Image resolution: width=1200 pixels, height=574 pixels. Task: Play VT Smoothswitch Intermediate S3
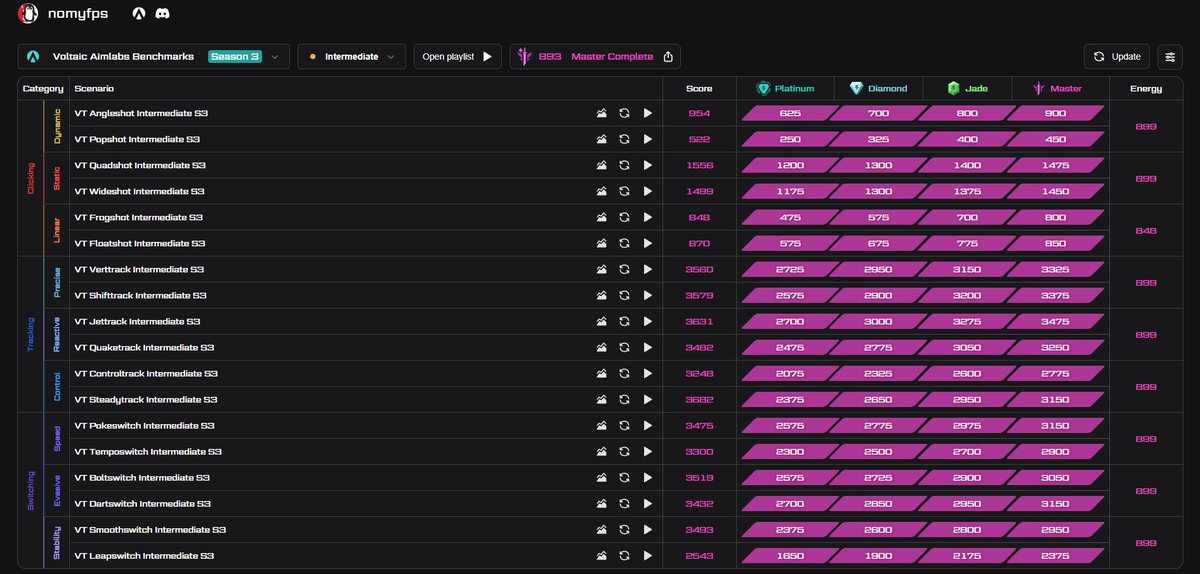pyautogui.click(x=647, y=529)
